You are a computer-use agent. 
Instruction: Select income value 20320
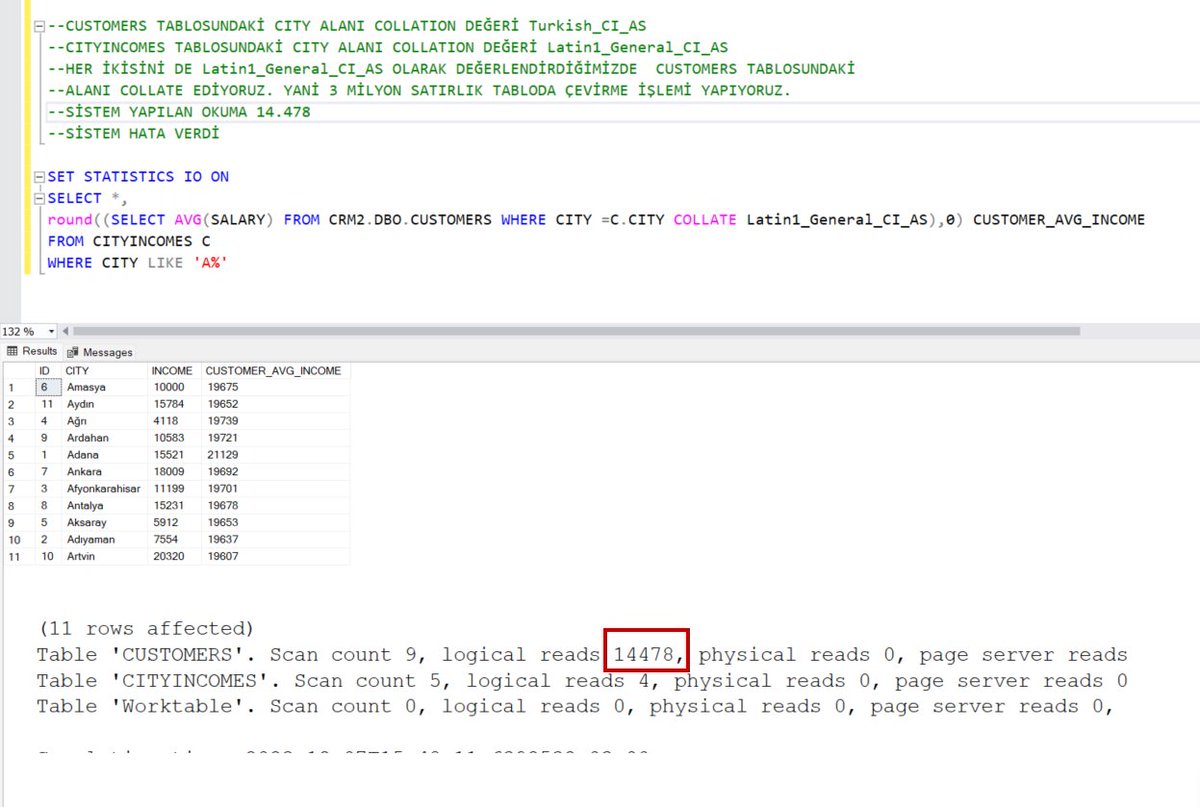[x=174, y=557]
